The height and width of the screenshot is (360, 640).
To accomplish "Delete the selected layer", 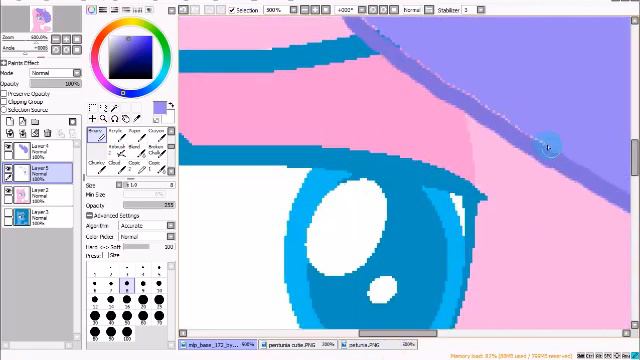I will 47,133.
